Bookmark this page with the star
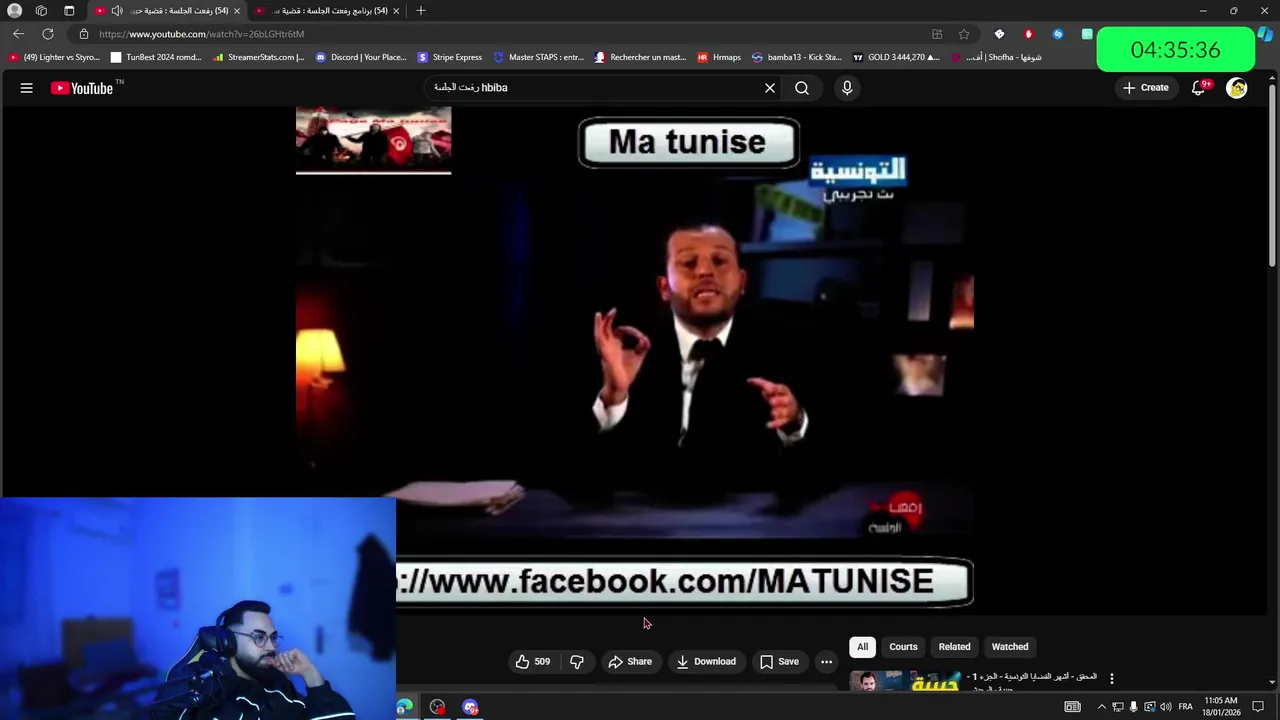The image size is (1280, 720). [x=964, y=34]
